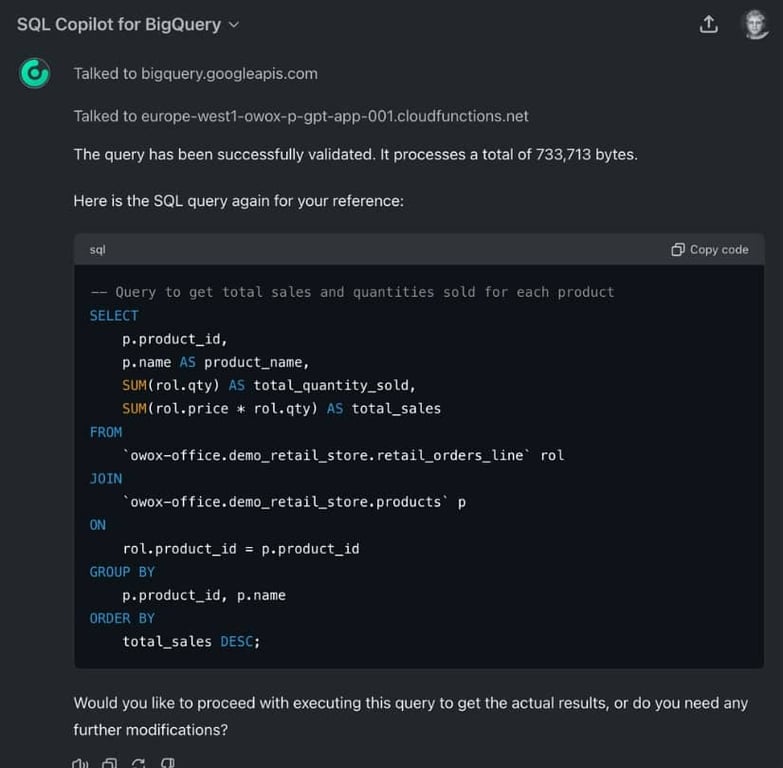Click the bad response thumbs-down icon
783x768 pixels.
168,763
